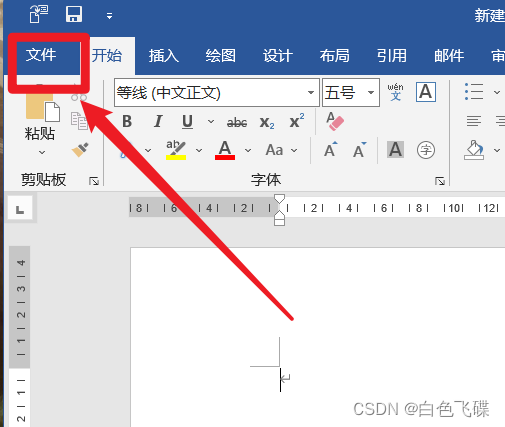The width and height of the screenshot is (505, 427).
Task: Toggle strikethrough abc formatting
Action: point(237,123)
